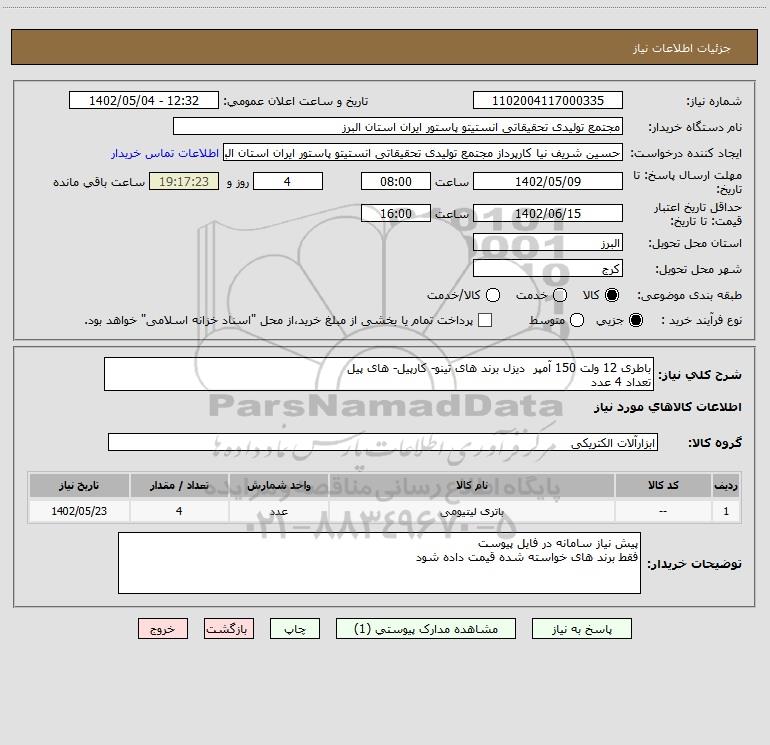Click the باتری لیتیومی item name cell

click(471, 511)
